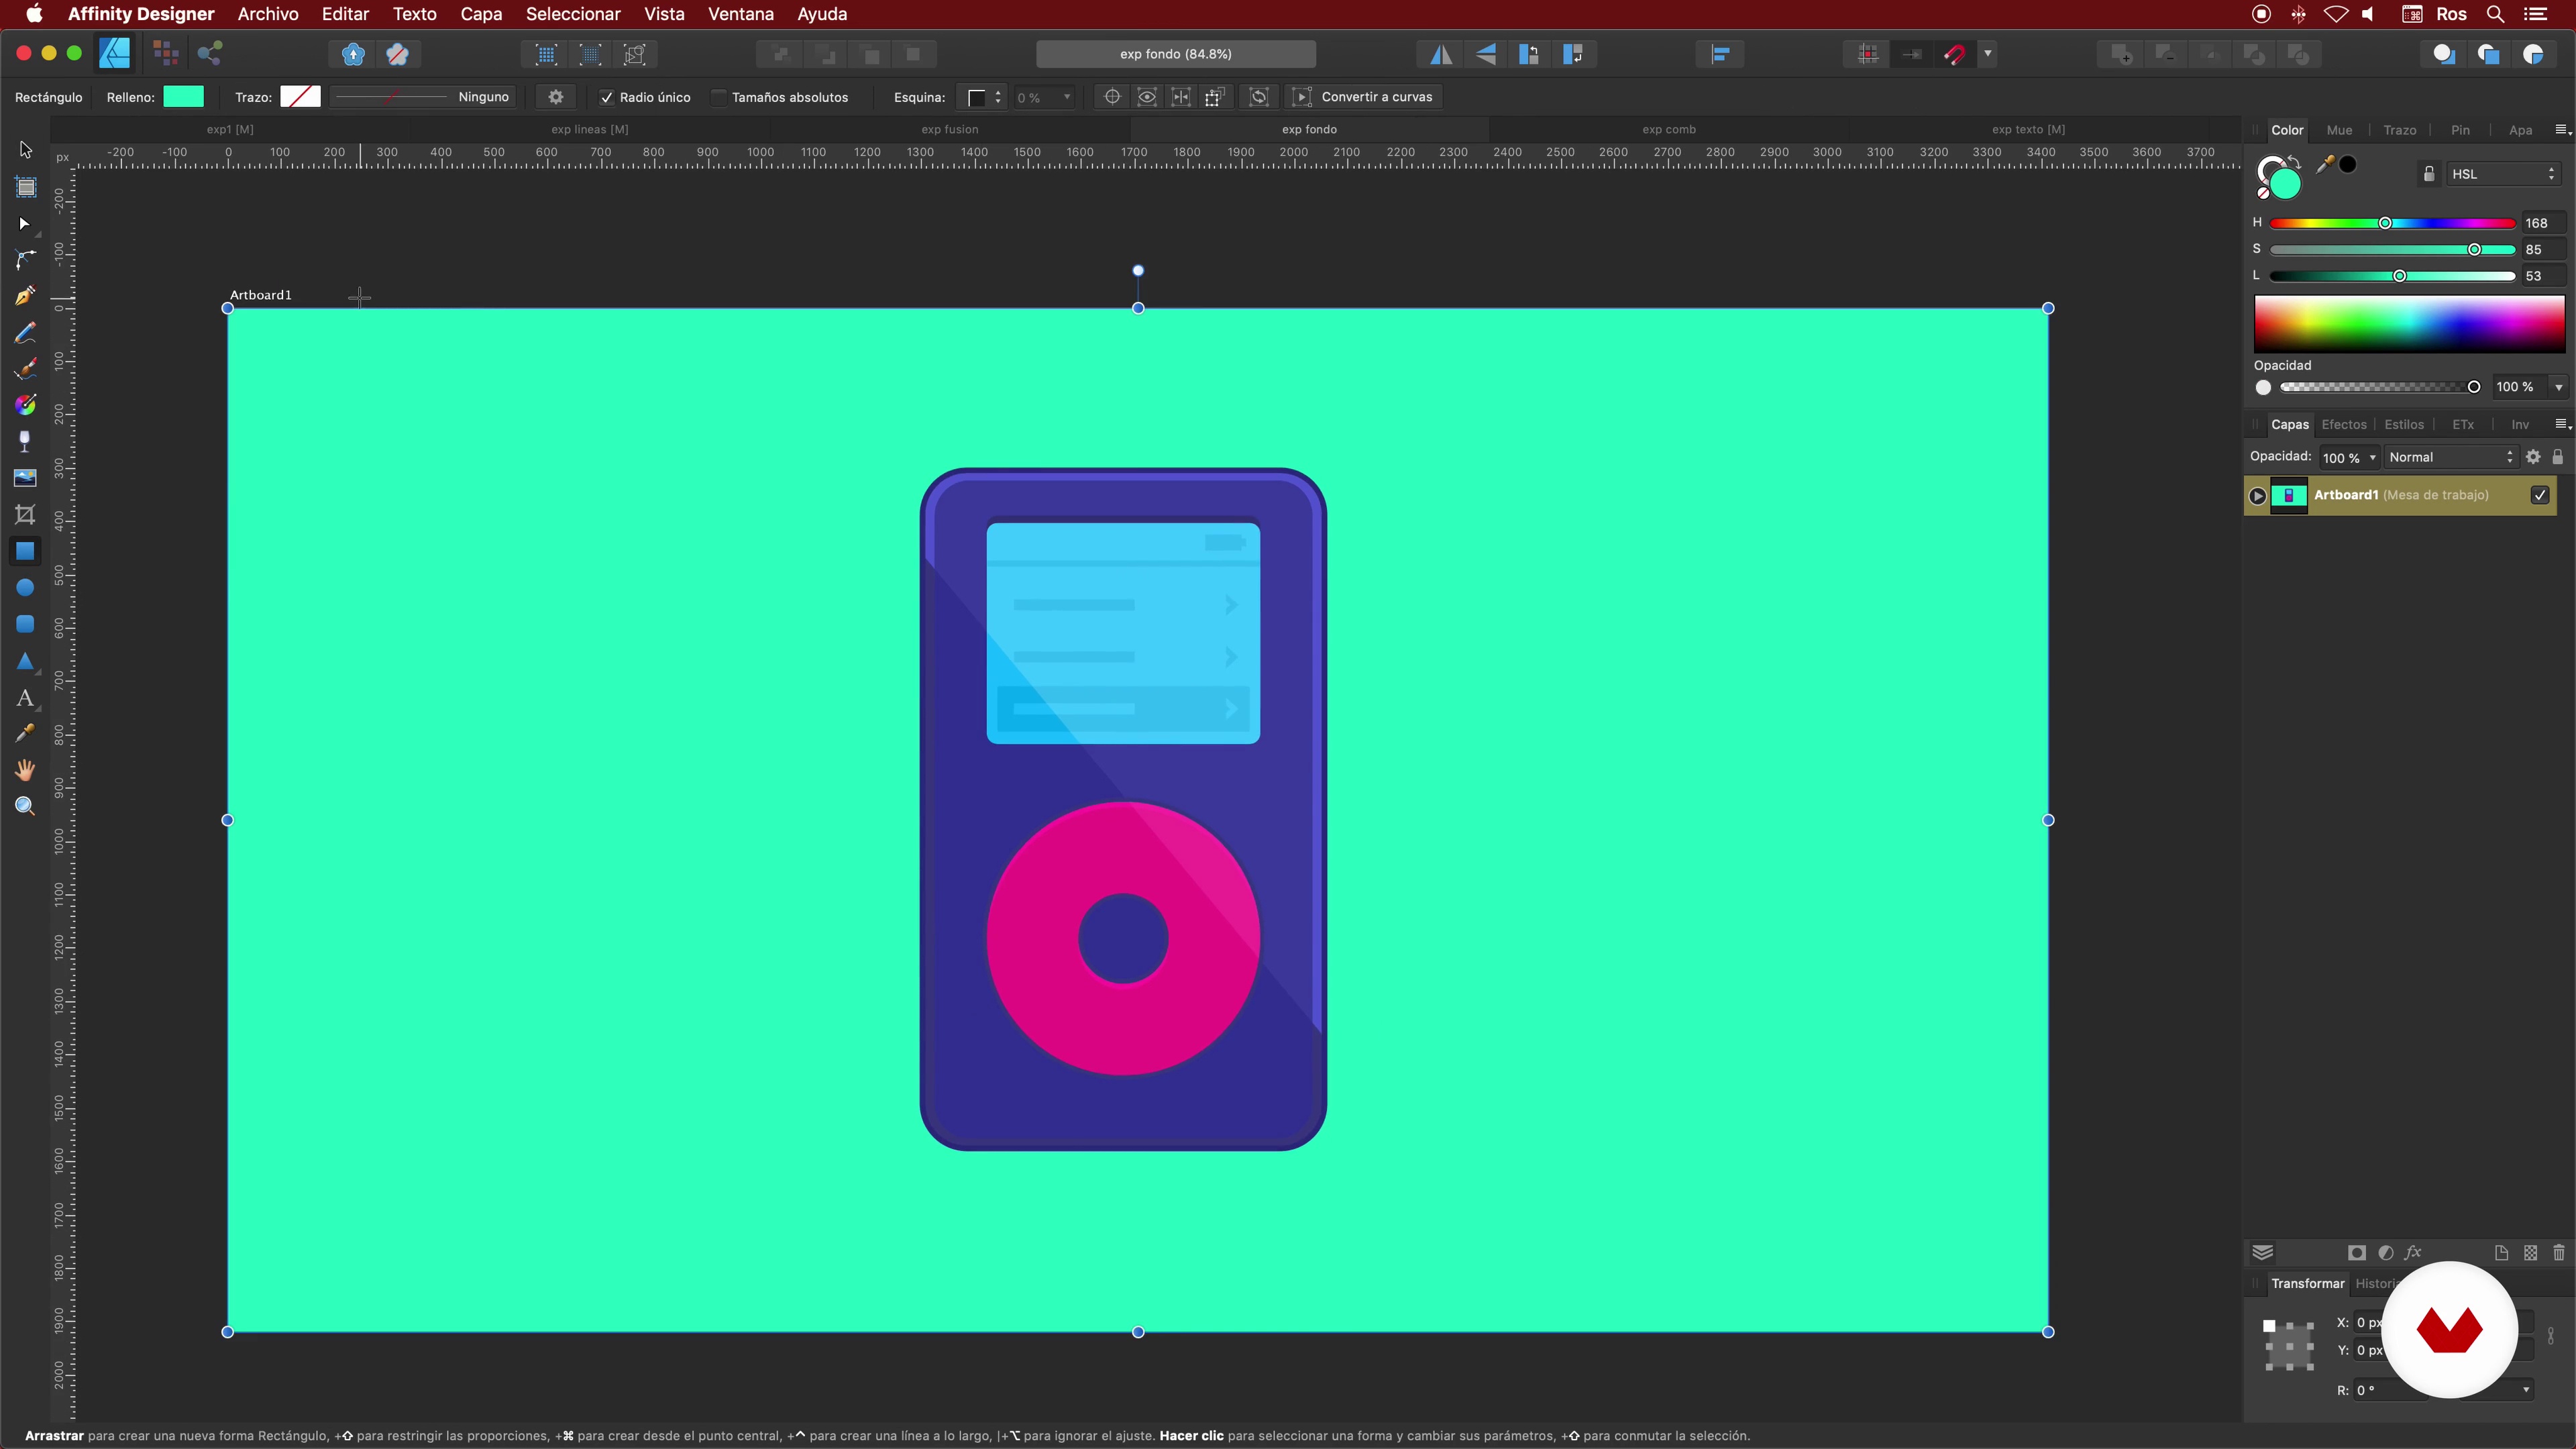Select the Node tool

click(25, 224)
